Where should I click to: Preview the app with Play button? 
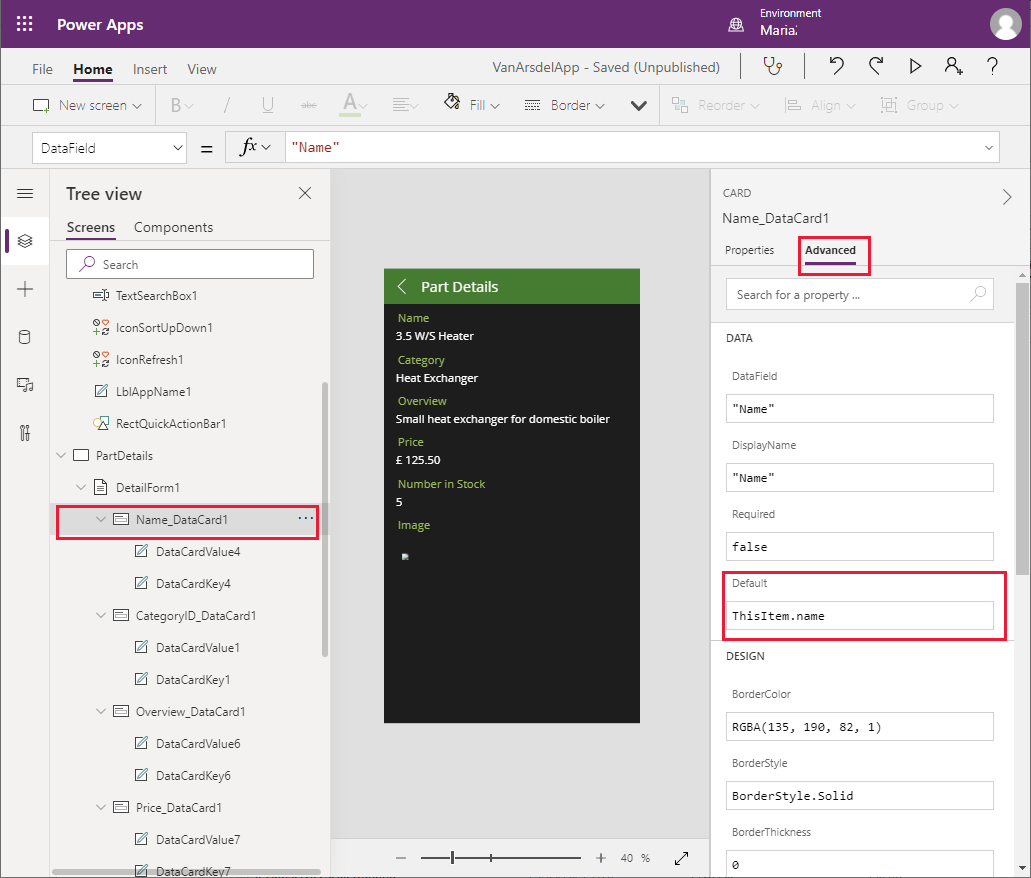pyautogui.click(x=915, y=66)
